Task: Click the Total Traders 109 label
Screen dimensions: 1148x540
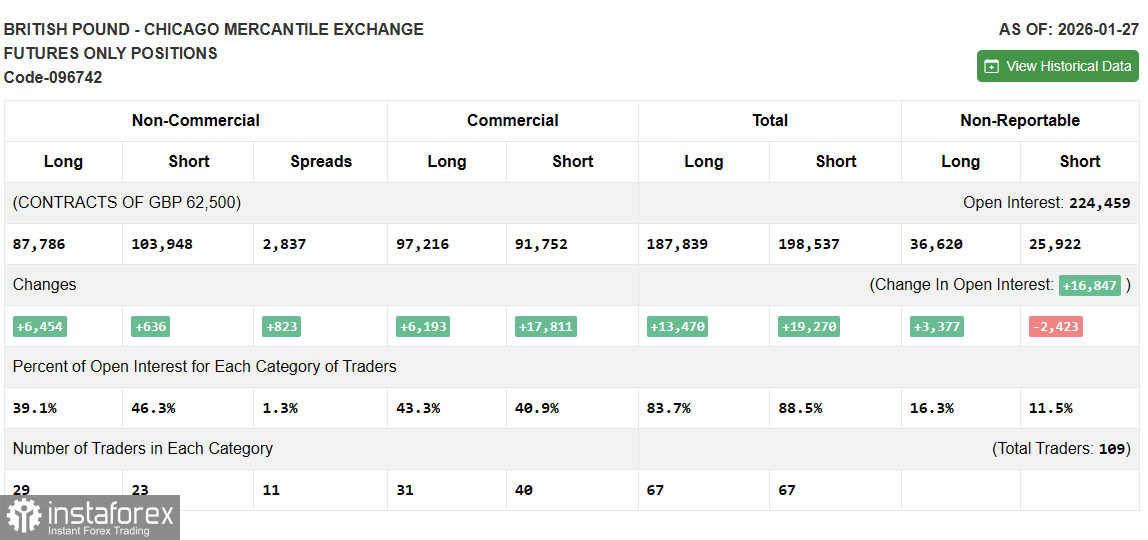Action: (1060, 448)
